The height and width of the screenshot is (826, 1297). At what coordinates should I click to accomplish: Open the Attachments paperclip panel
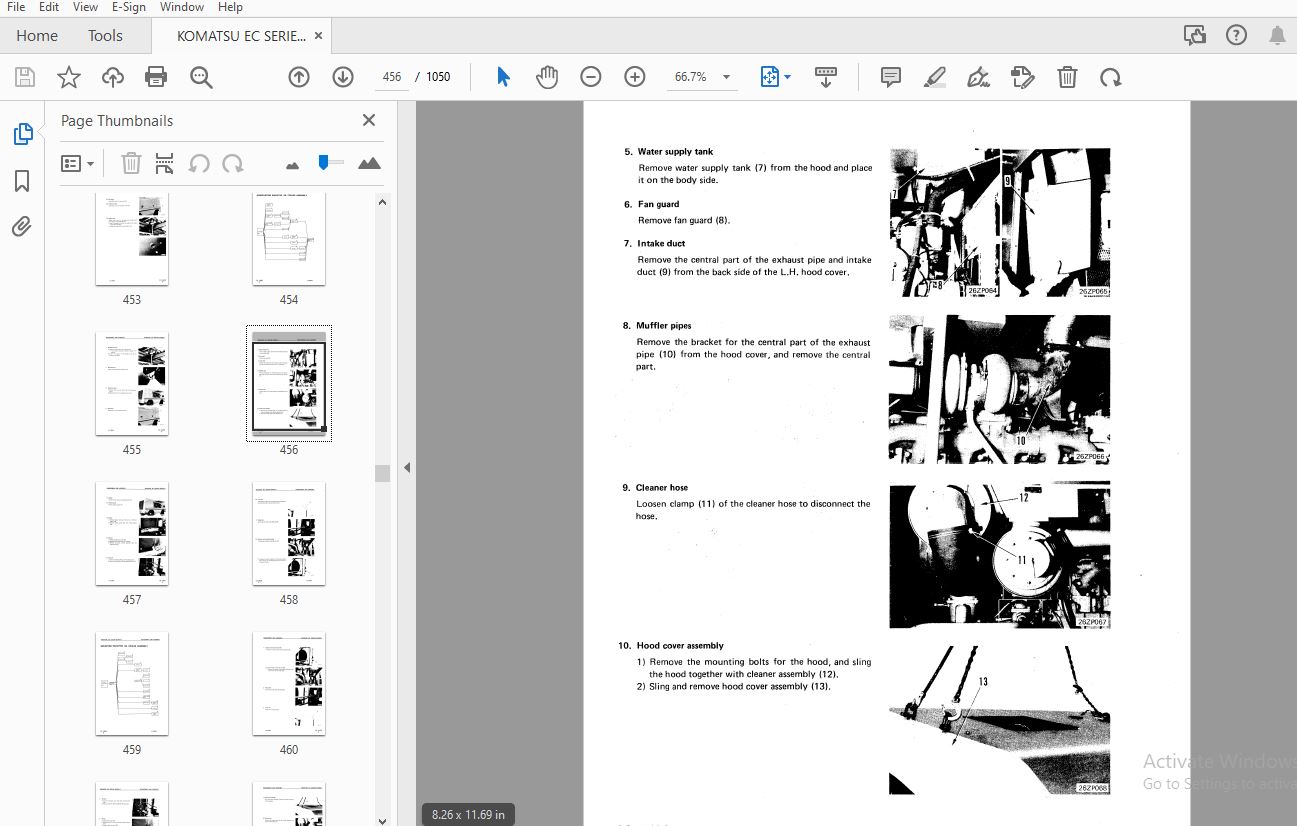coord(22,227)
